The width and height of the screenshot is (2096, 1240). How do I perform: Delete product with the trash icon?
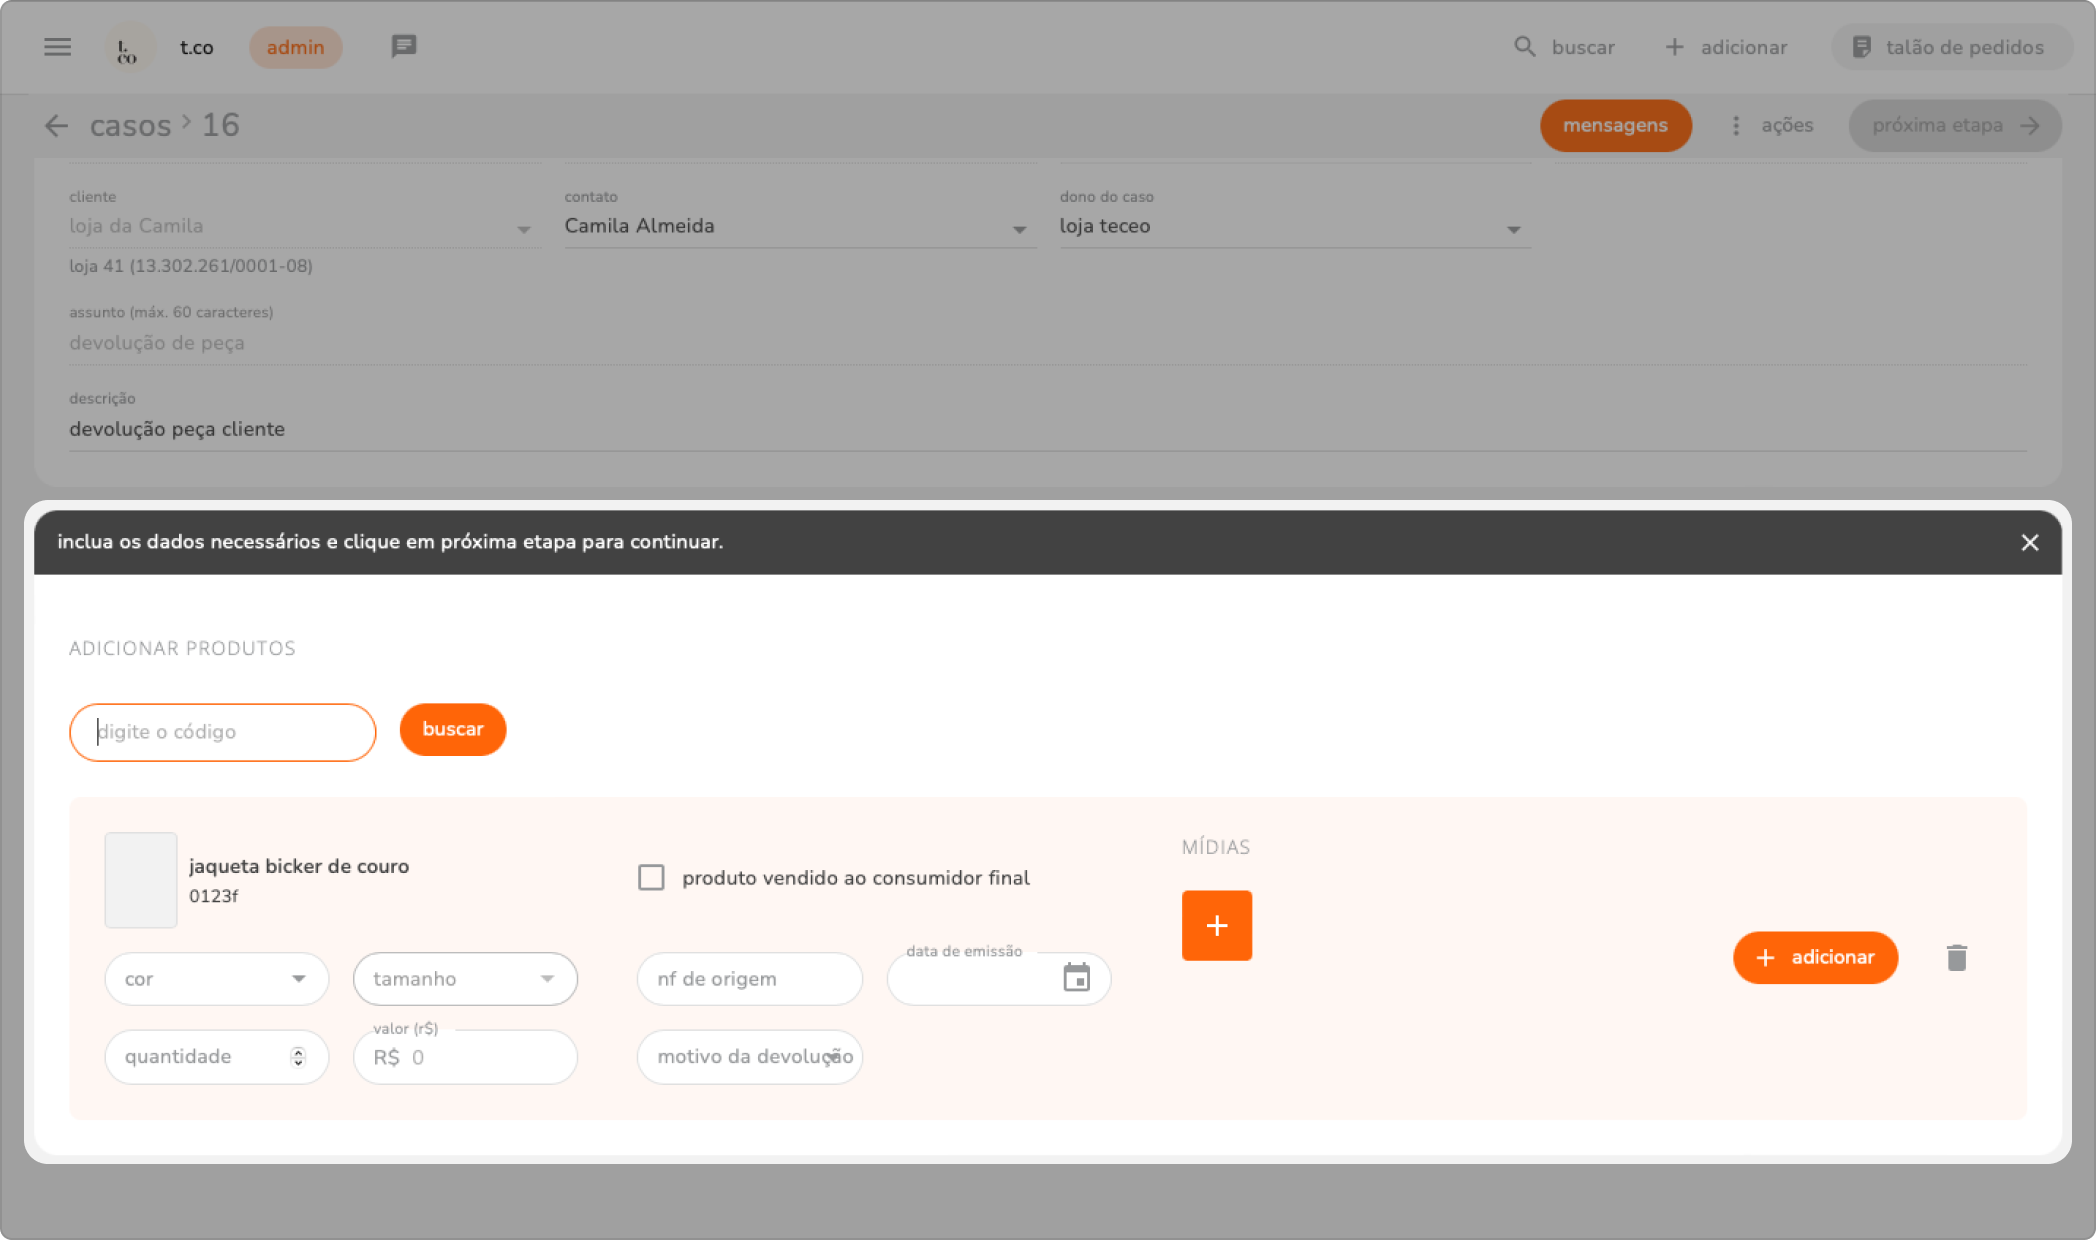coord(1956,958)
